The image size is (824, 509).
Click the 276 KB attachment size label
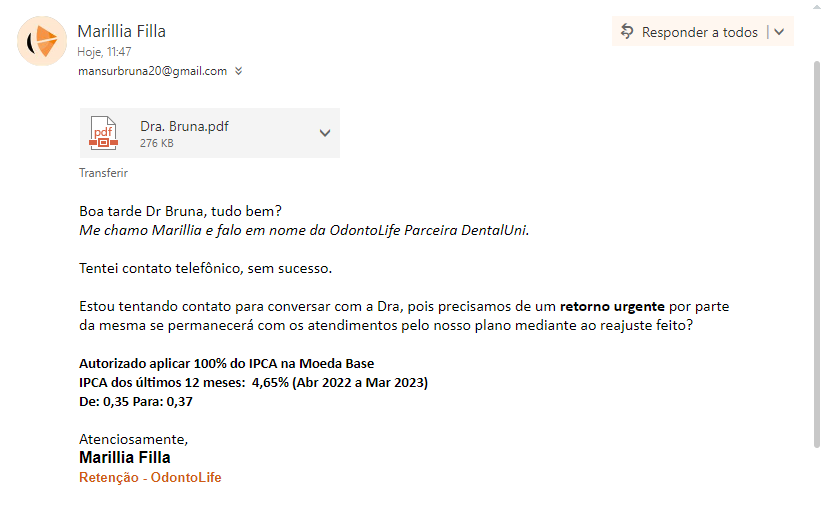157,144
